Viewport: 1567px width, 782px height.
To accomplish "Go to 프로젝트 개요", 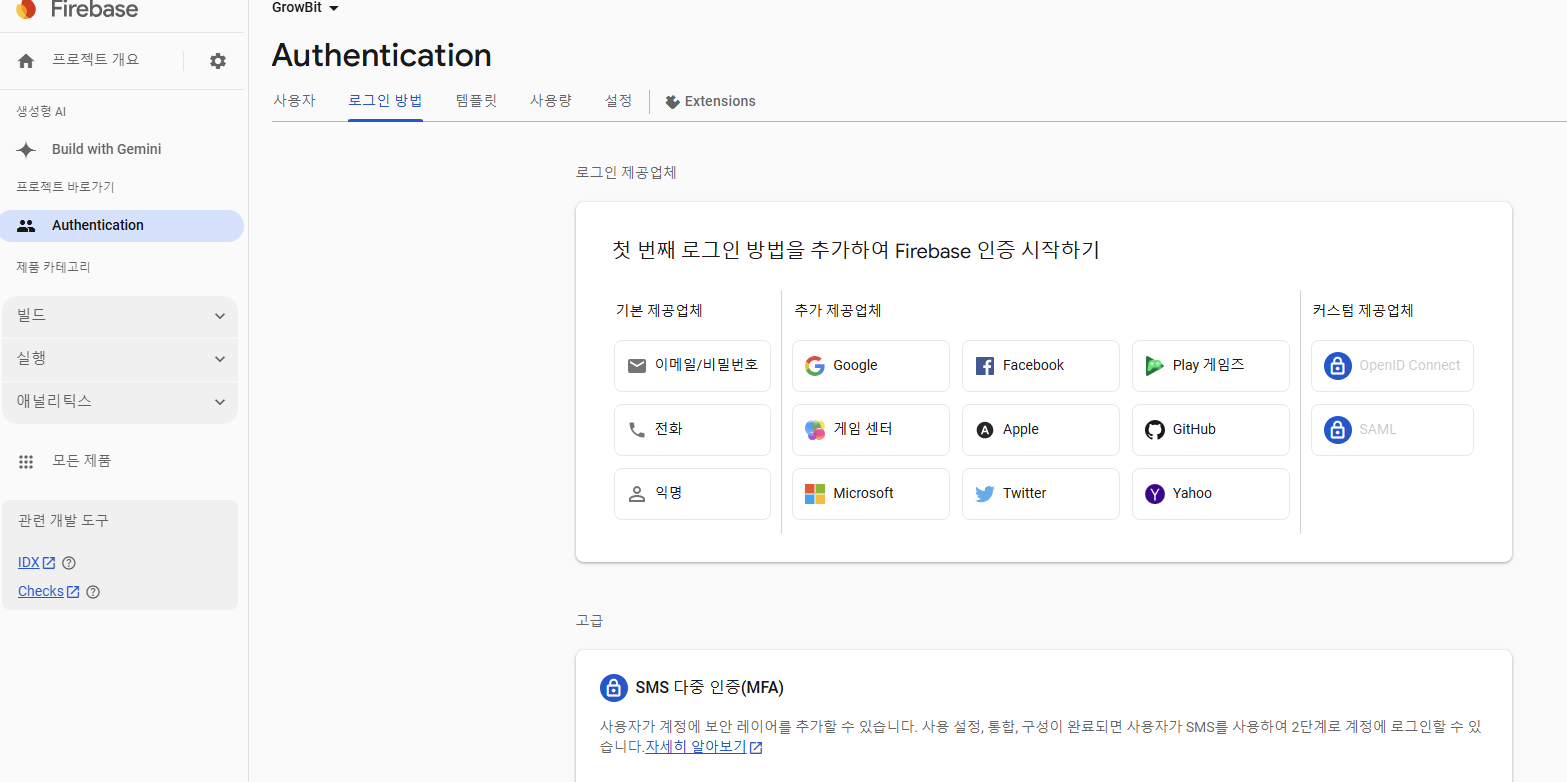I will pos(95,61).
